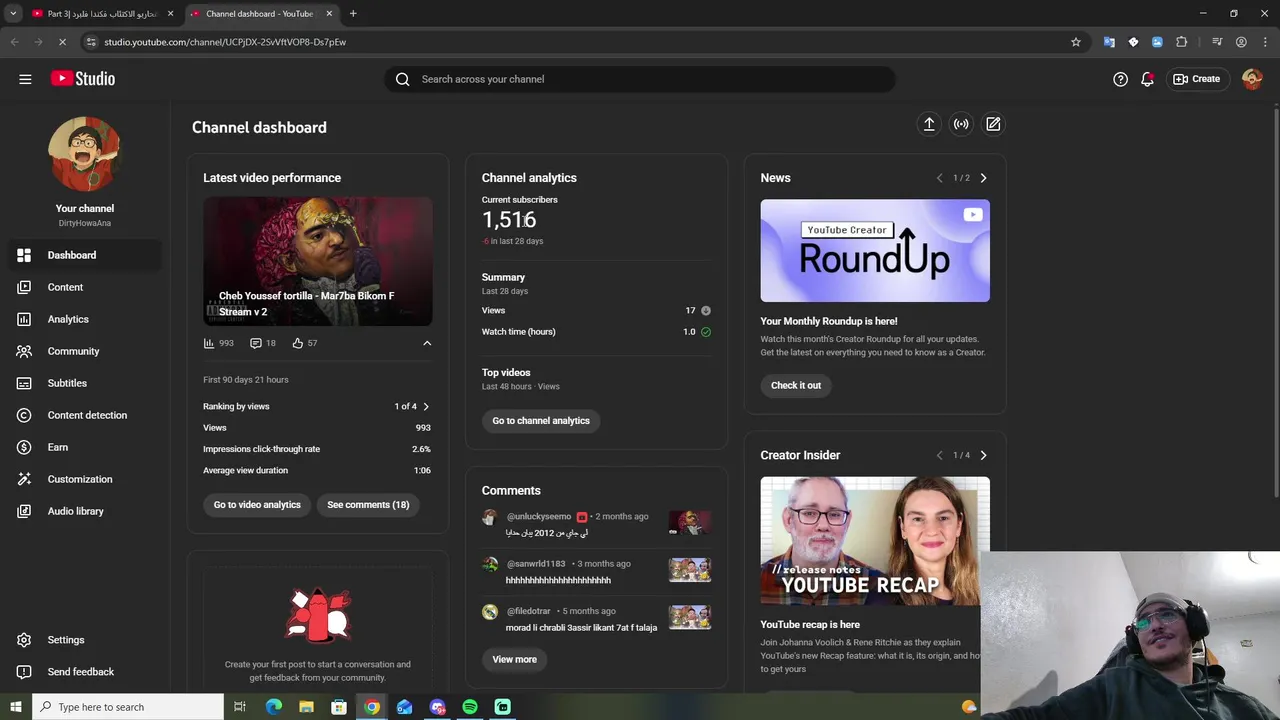Click View more under Comments
This screenshot has width=1280, height=720.
point(515,660)
